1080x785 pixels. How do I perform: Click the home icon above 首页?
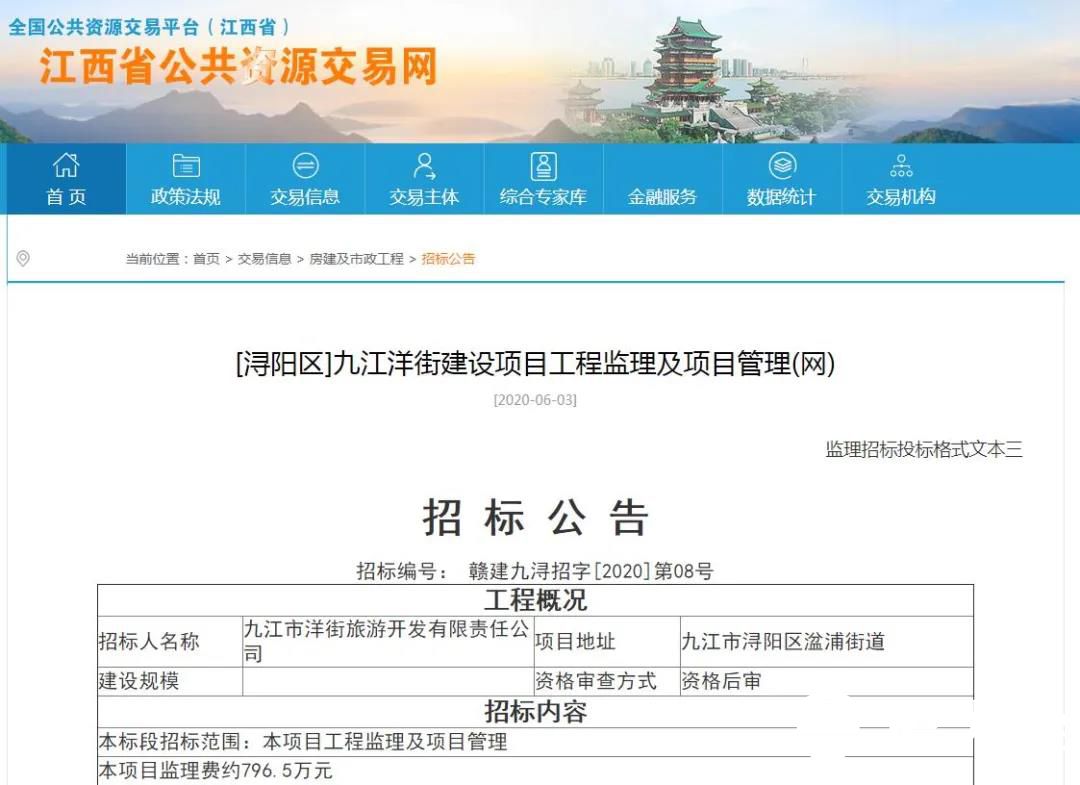66,165
